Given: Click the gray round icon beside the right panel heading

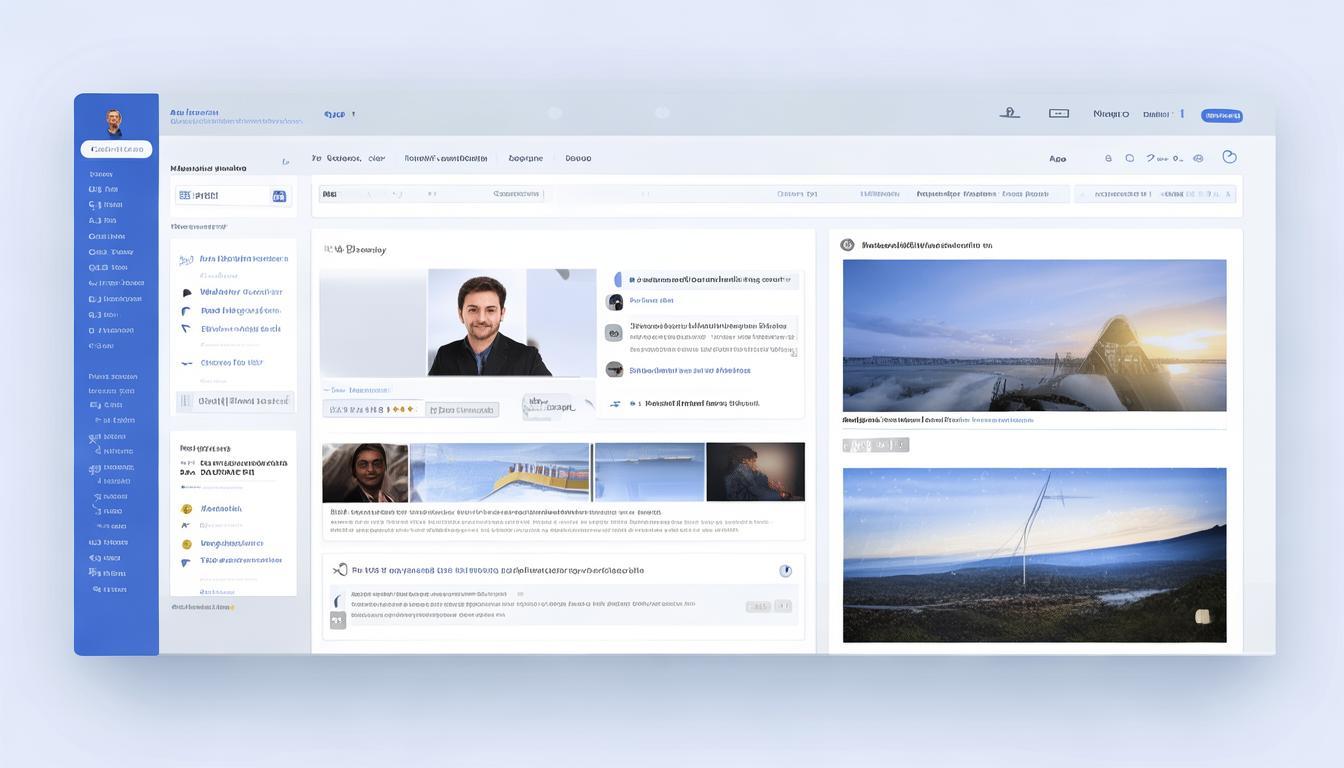Looking at the screenshot, I should click(x=847, y=244).
